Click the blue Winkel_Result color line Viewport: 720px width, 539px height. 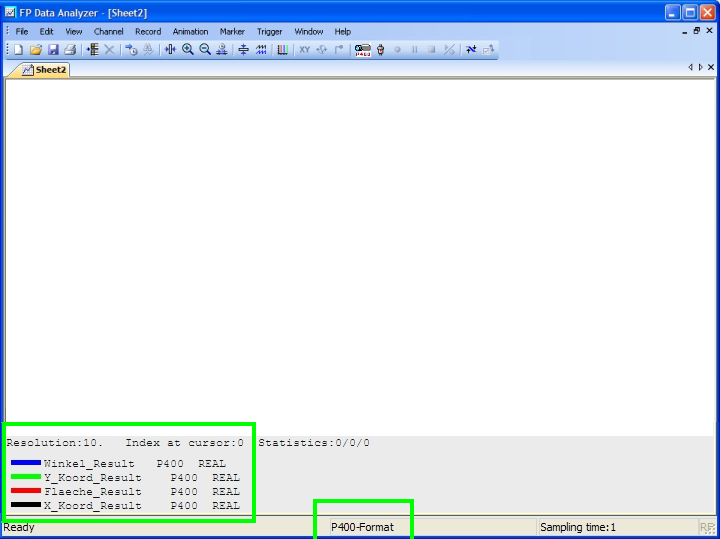pyautogui.click(x=26, y=463)
